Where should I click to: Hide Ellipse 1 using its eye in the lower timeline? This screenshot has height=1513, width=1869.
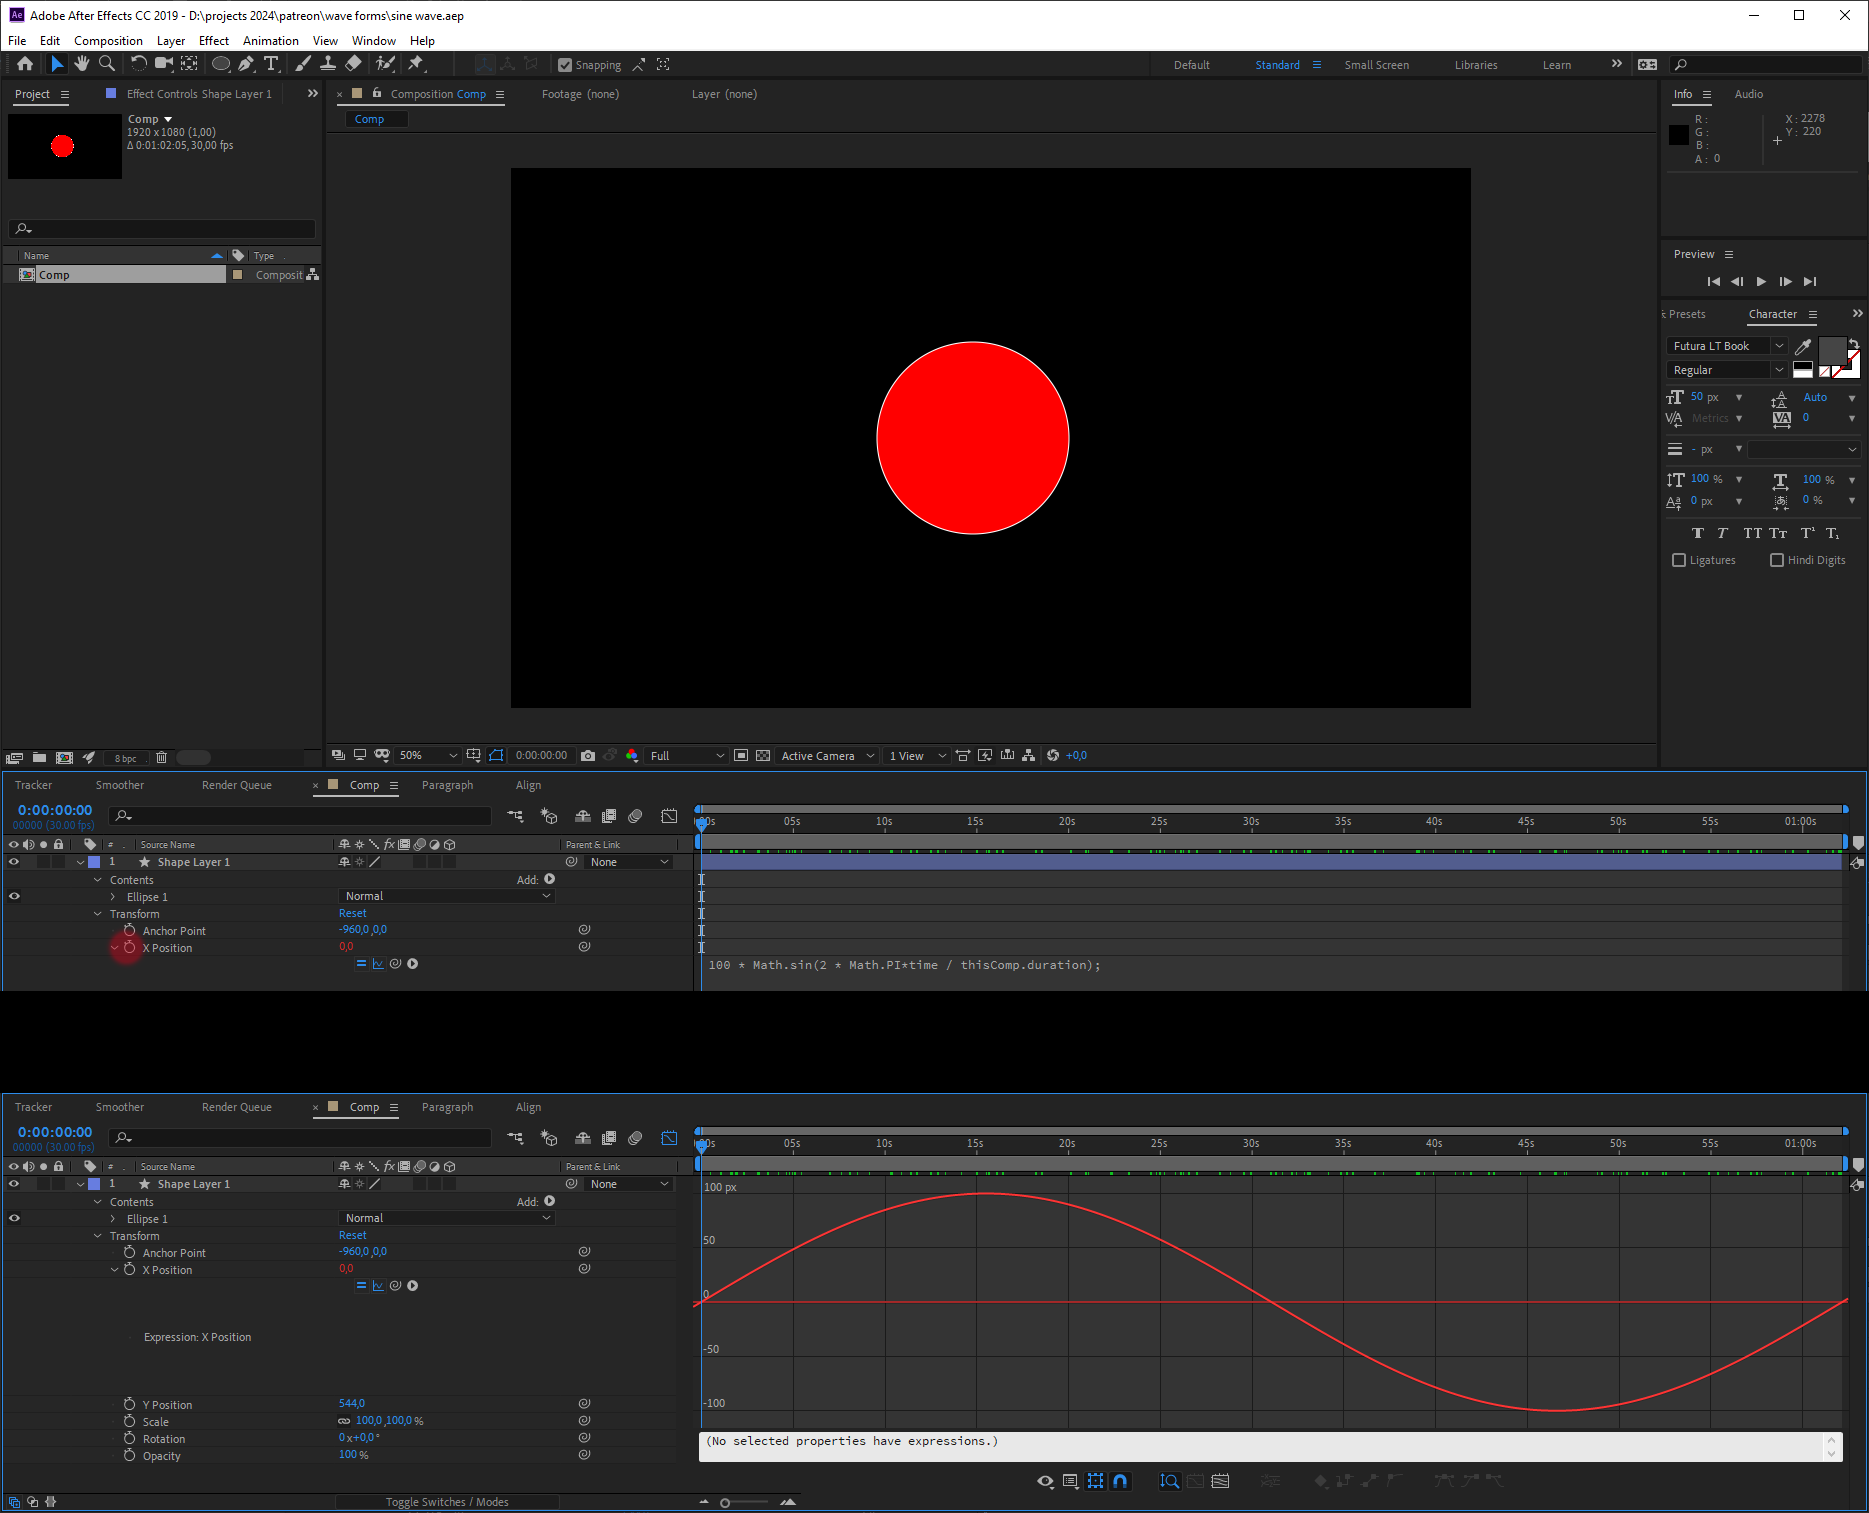14,1218
